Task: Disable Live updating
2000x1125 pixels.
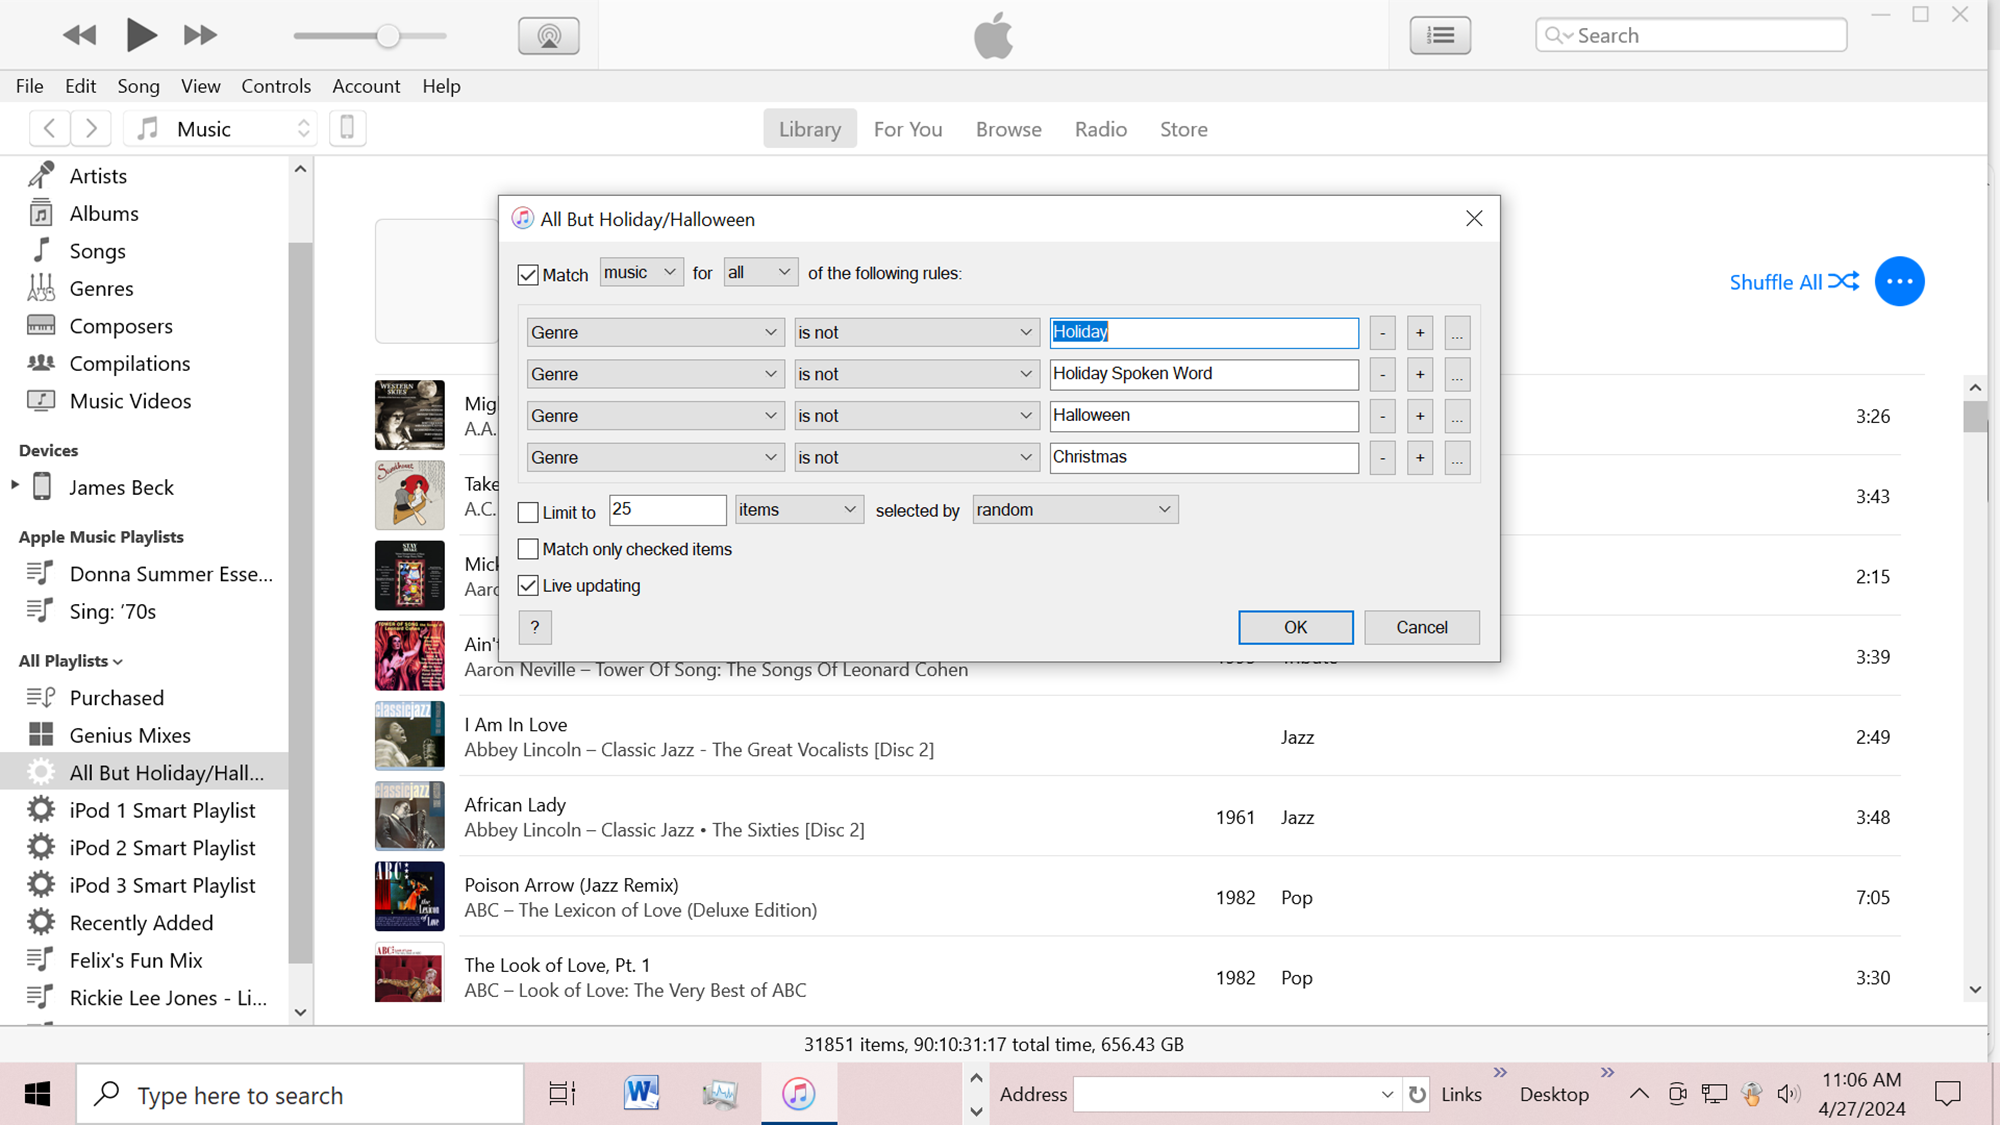Action: click(529, 585)
